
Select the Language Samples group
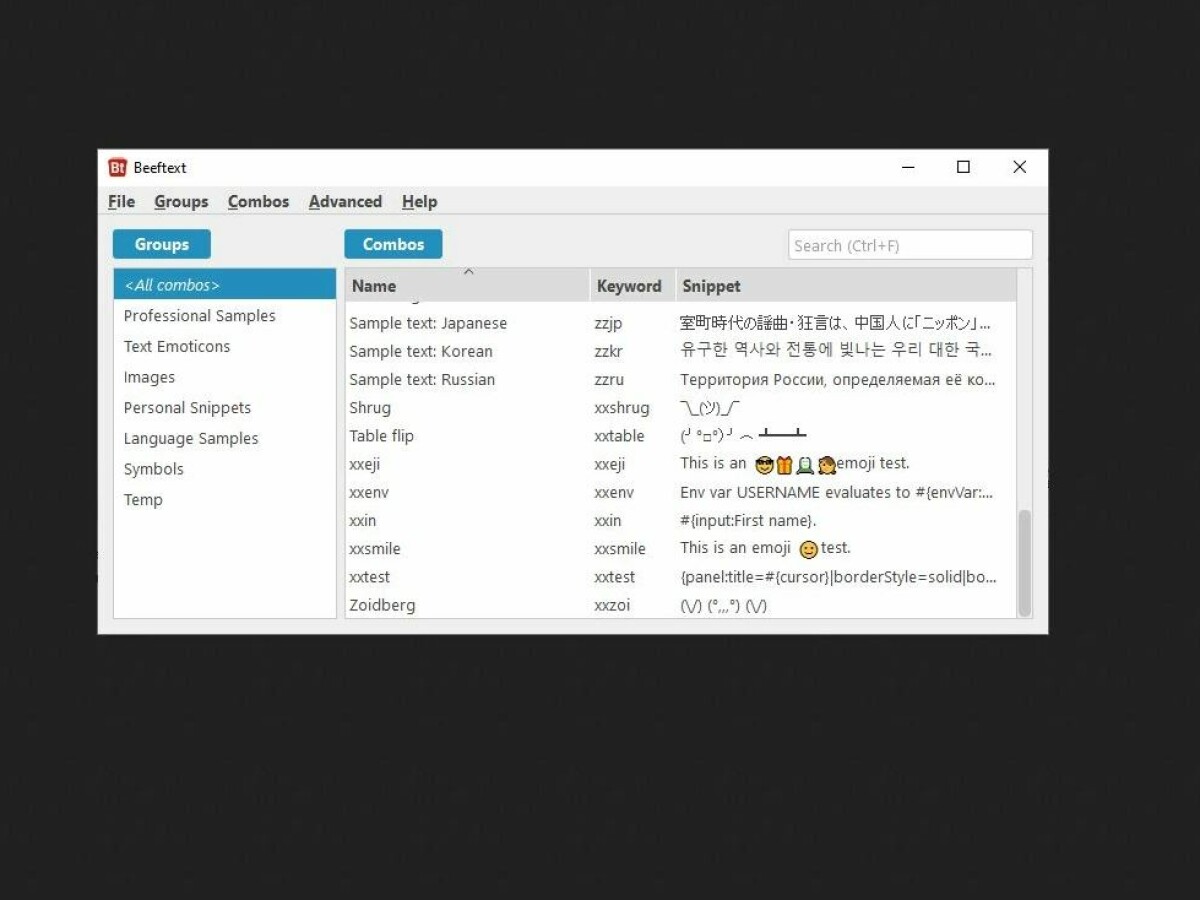tap(190, 438)
